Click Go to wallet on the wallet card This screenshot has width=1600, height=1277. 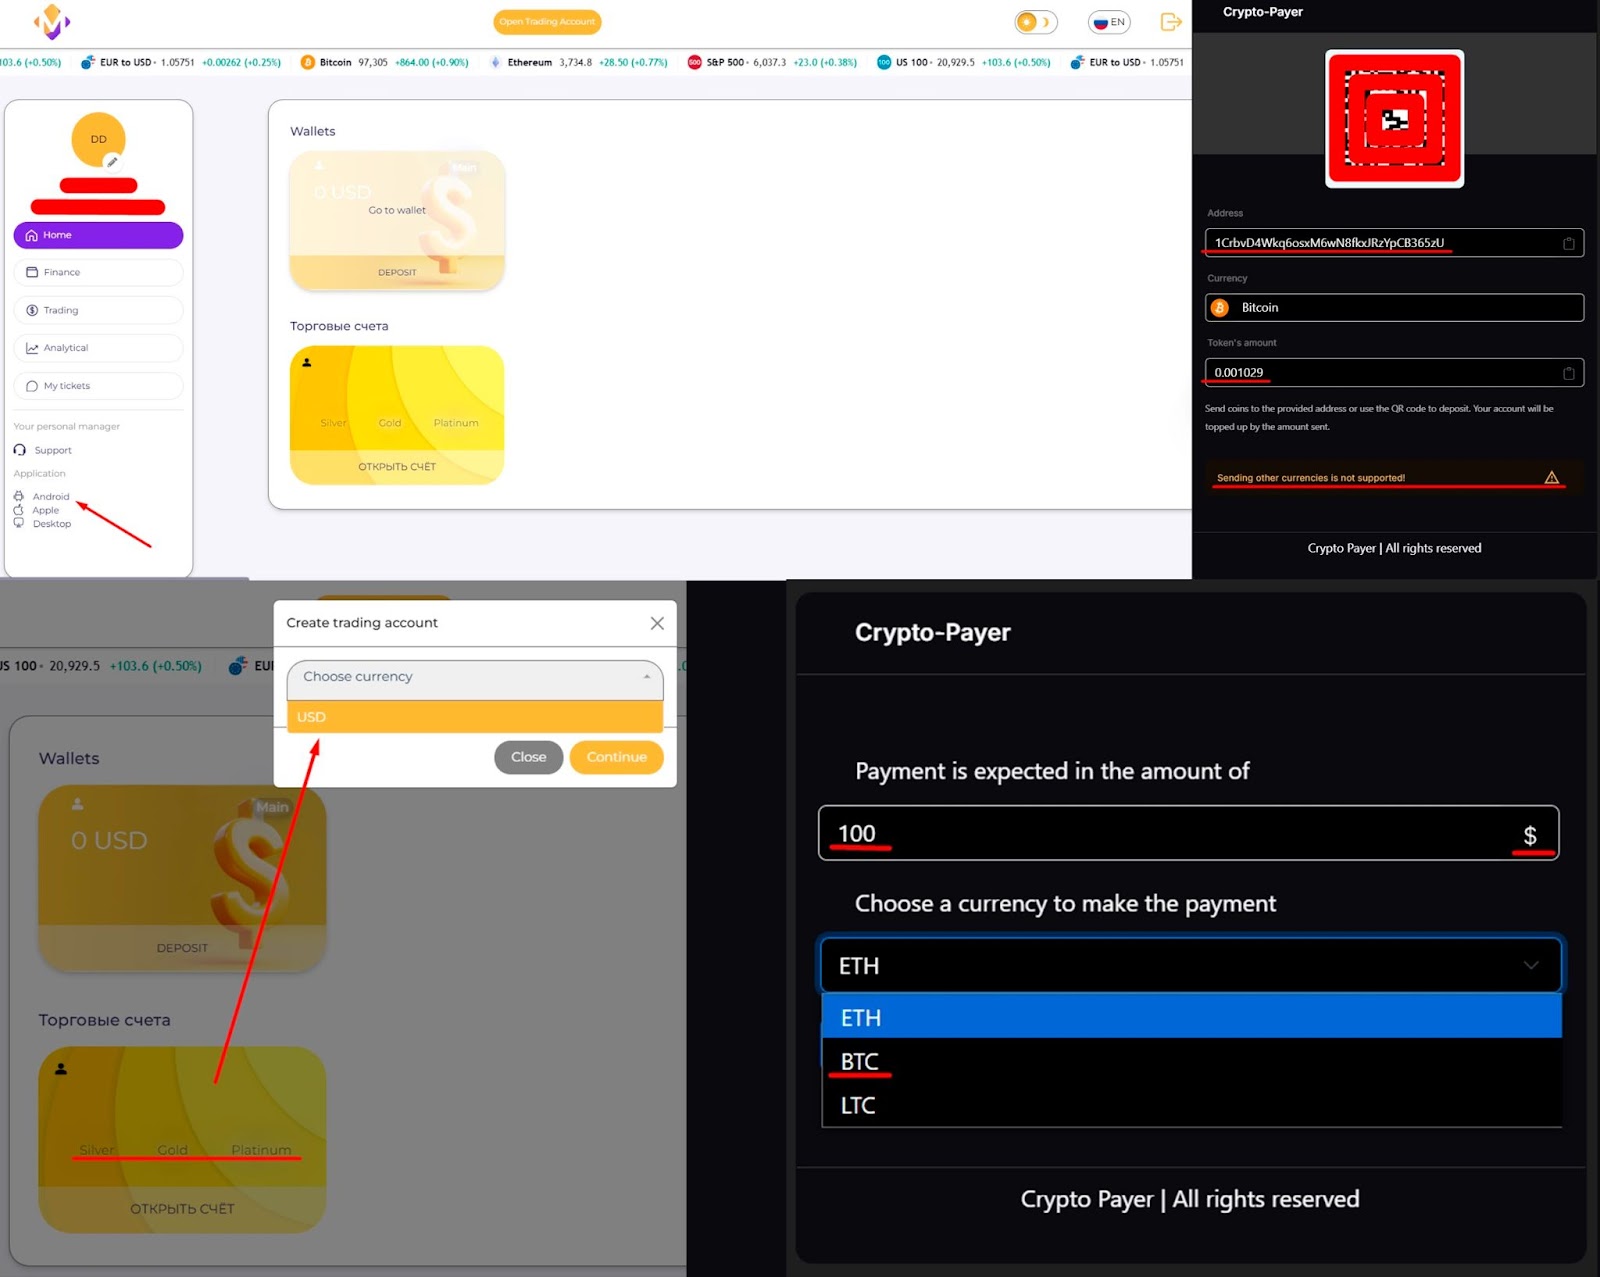[x=397, y=210]
